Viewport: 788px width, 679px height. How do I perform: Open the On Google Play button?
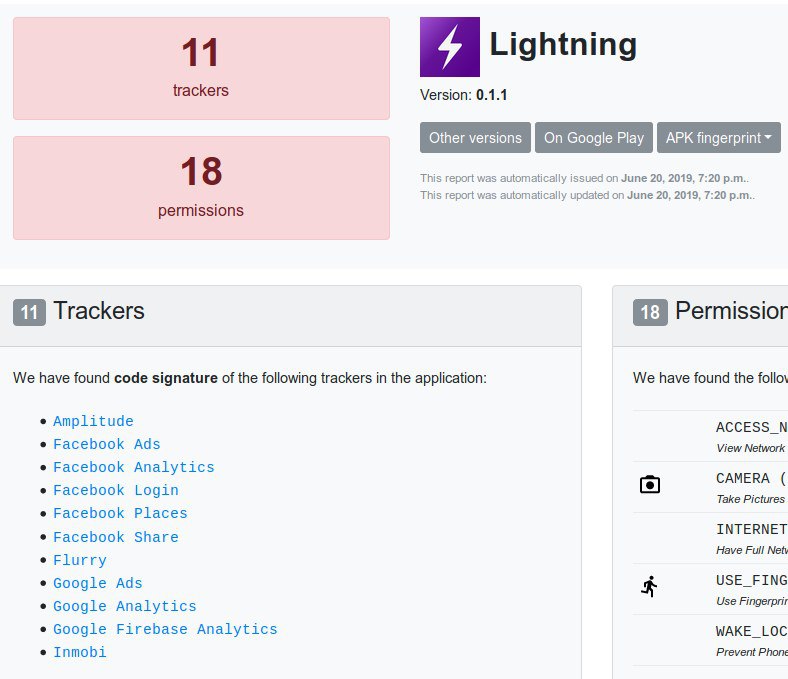click(x=594, y=138)
